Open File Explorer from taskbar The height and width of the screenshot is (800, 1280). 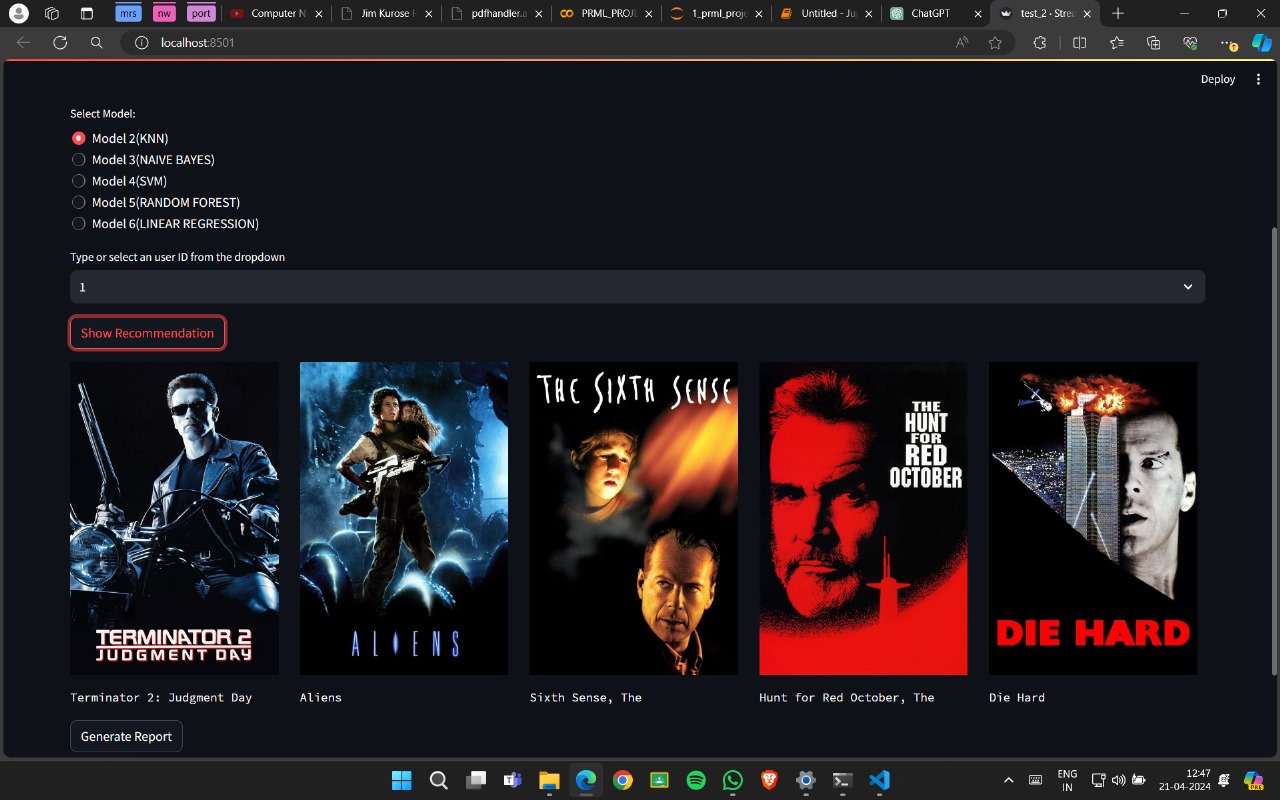pyautogui.click(x=549, y=780)
